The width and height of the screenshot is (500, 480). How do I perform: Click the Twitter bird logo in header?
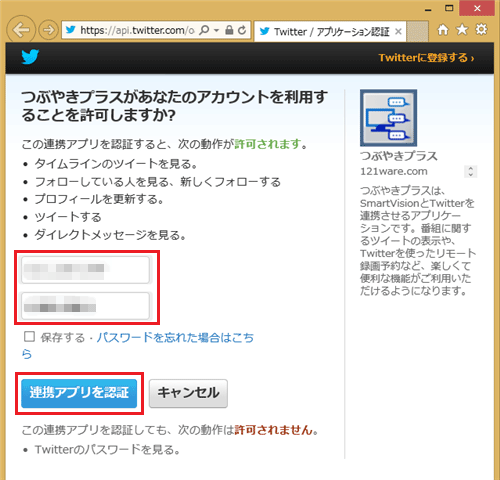point(30,57)
